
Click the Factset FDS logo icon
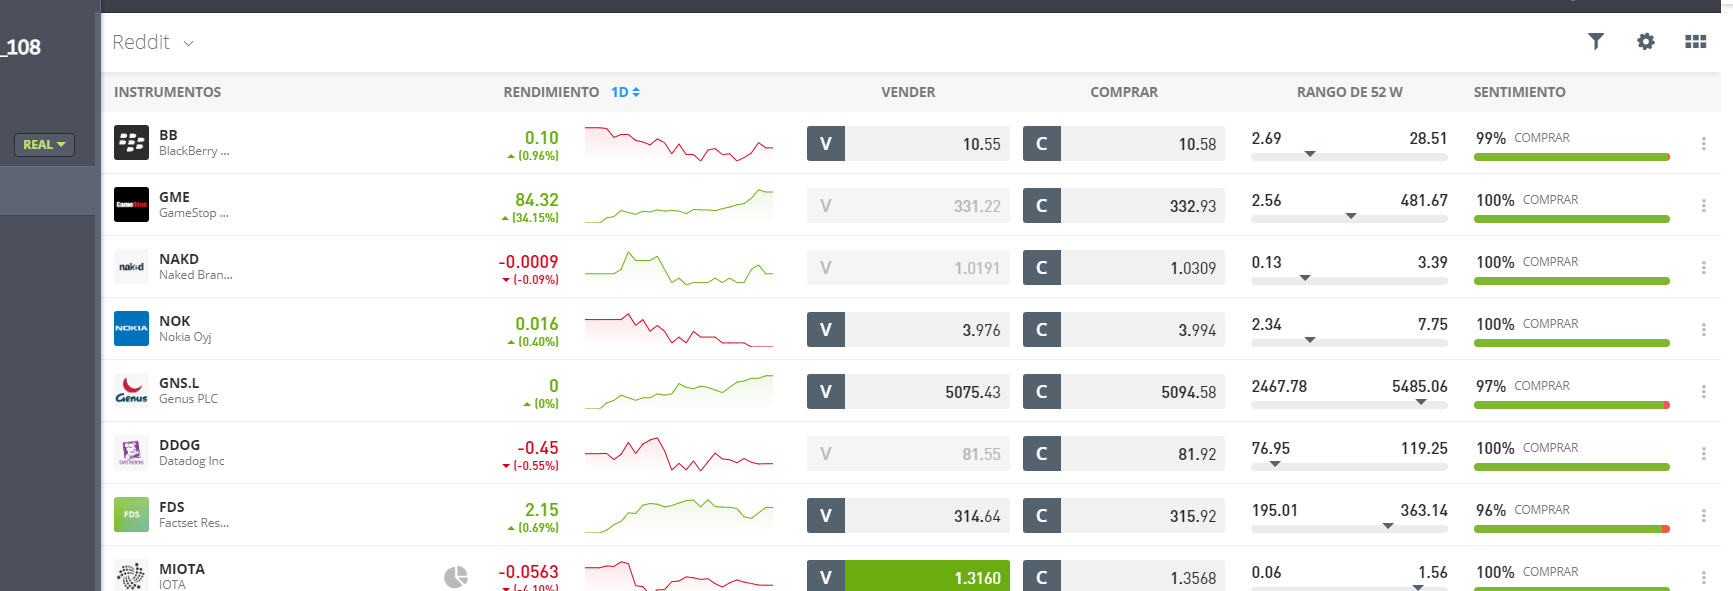click(131, 515)
